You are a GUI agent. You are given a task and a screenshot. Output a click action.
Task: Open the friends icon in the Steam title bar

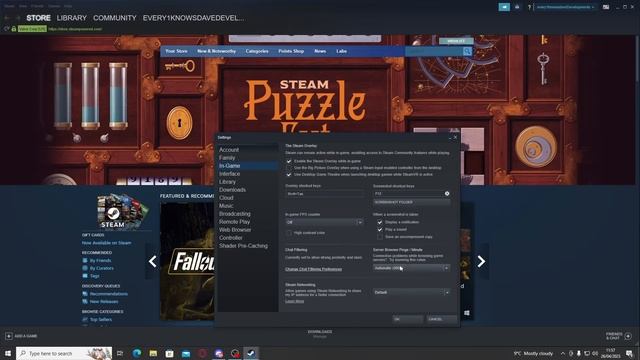click(x=517, y=7)
